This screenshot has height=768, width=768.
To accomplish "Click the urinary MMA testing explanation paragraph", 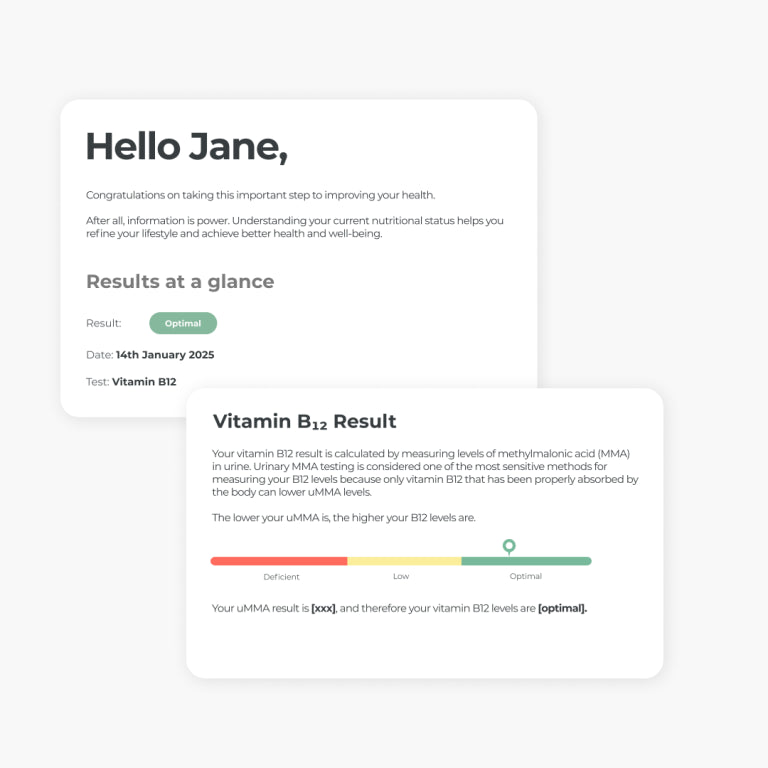I will coord(425,473).
